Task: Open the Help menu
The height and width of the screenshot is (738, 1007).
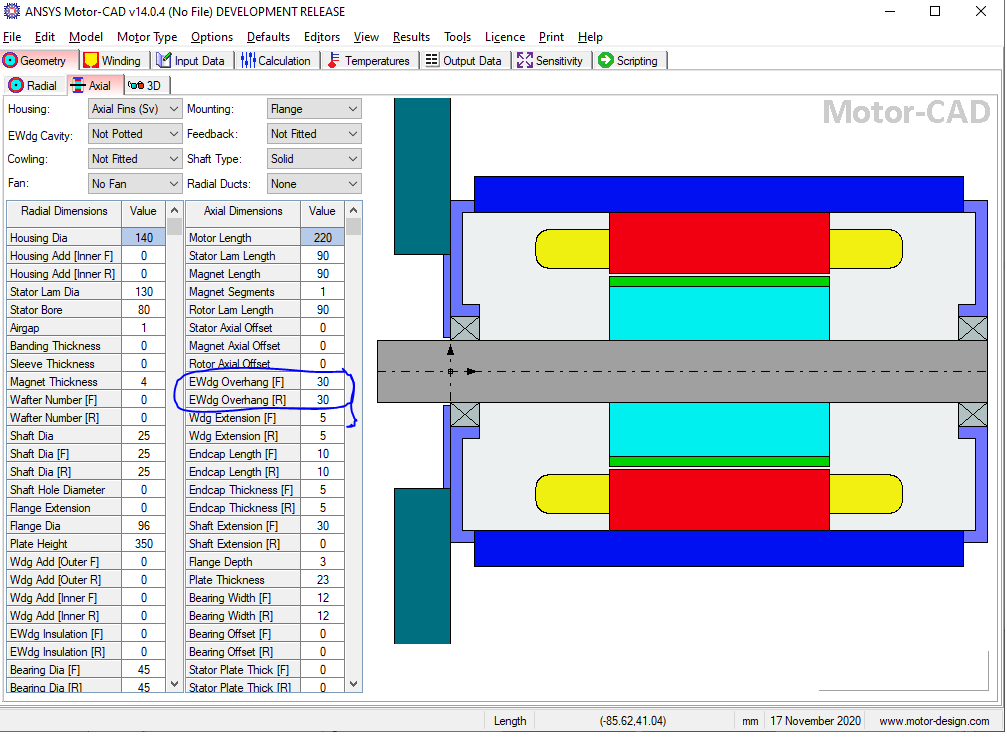Action: click(590, 37)
